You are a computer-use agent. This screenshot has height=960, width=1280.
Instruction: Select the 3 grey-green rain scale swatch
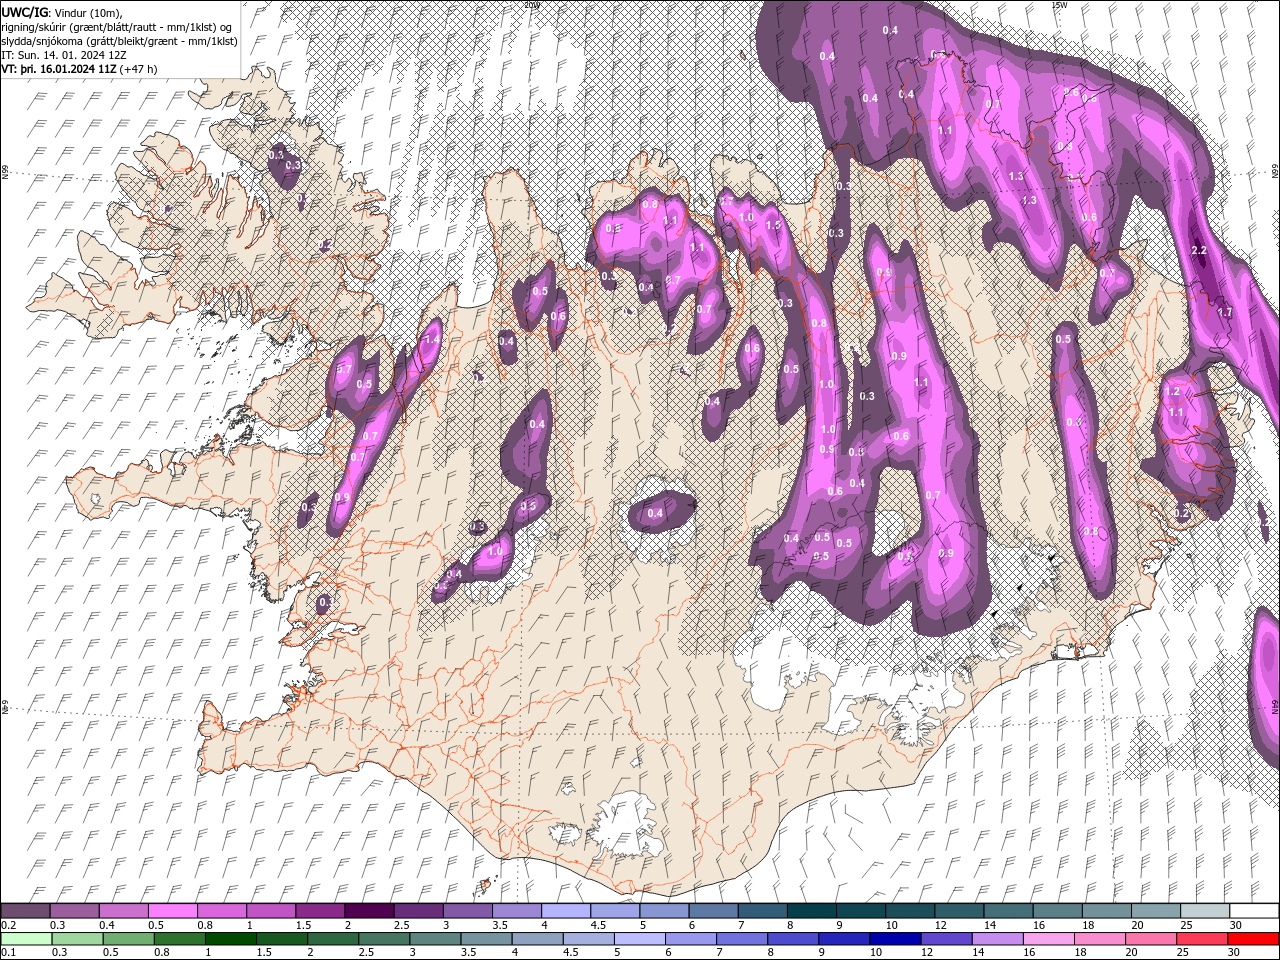[434, 939]
